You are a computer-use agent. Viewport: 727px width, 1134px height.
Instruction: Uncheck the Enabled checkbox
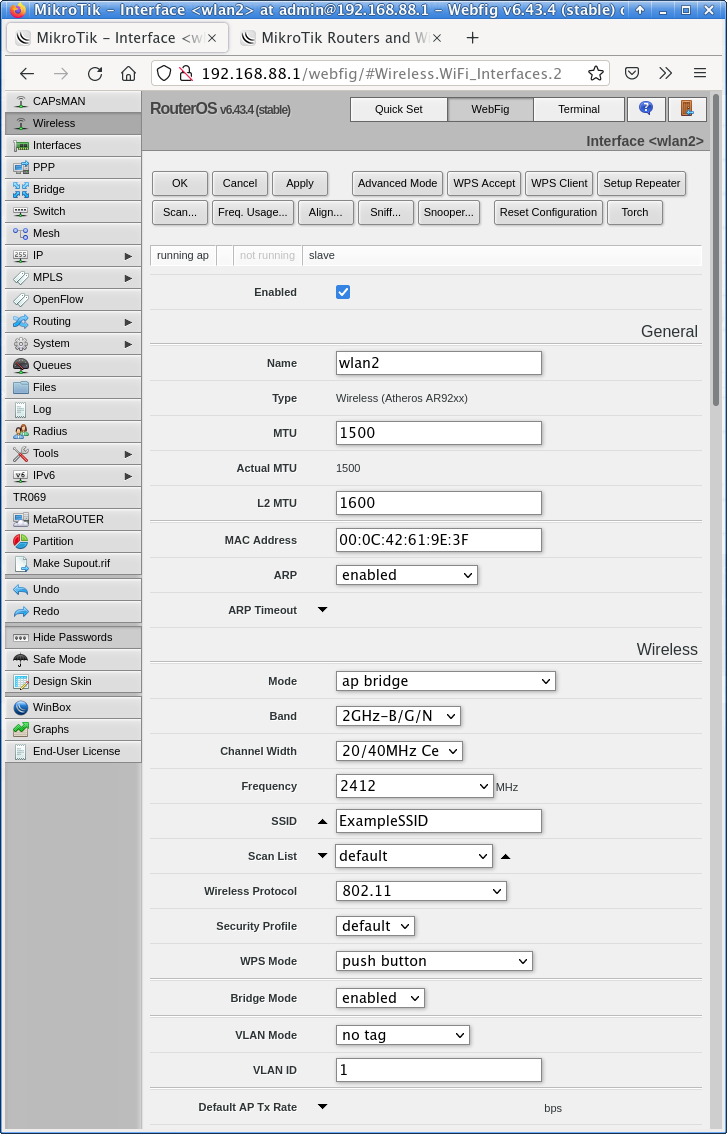pos(343,292)
